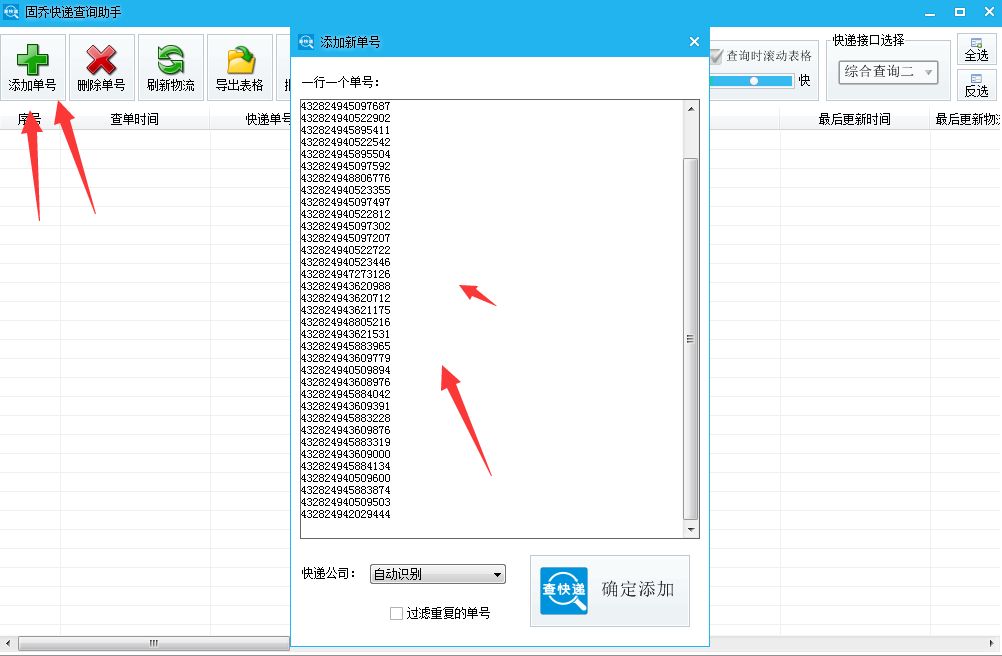Viewport: 1002px width, 656px height.
Task: Click tracking number 432824948806776
Action: pos(346,178)
